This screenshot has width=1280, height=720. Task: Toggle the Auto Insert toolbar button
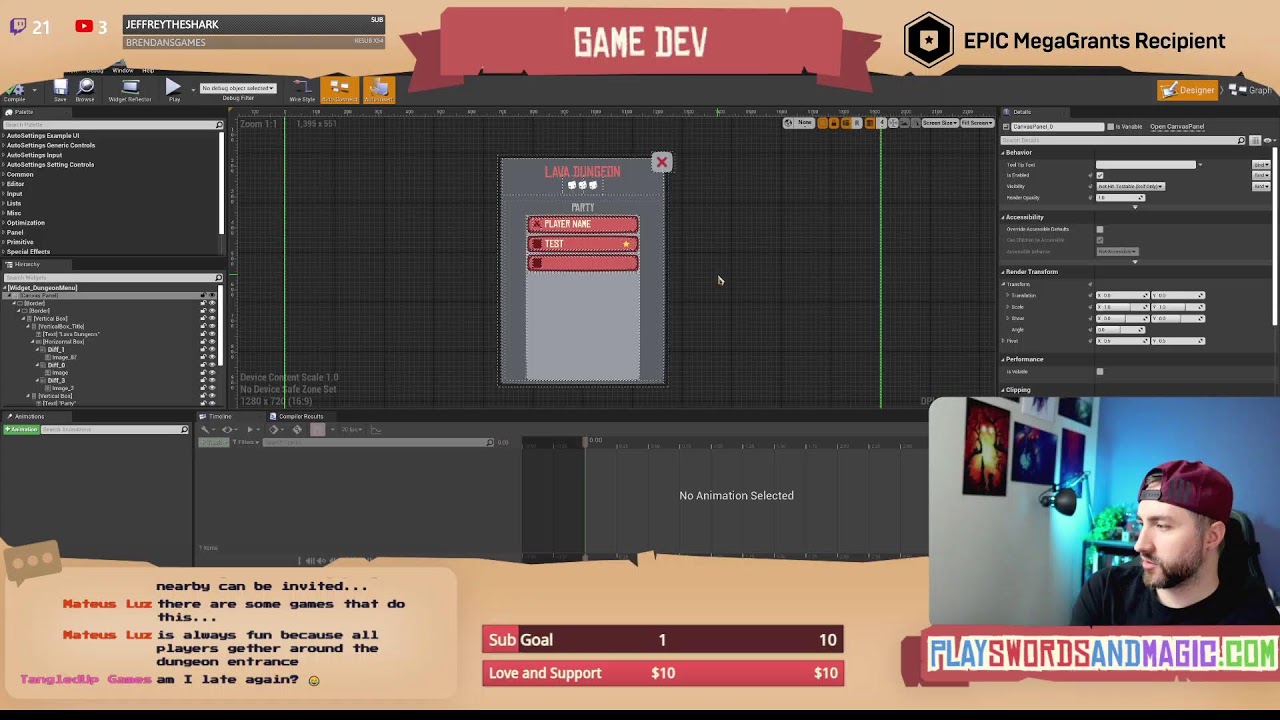[x=378, y=91]
